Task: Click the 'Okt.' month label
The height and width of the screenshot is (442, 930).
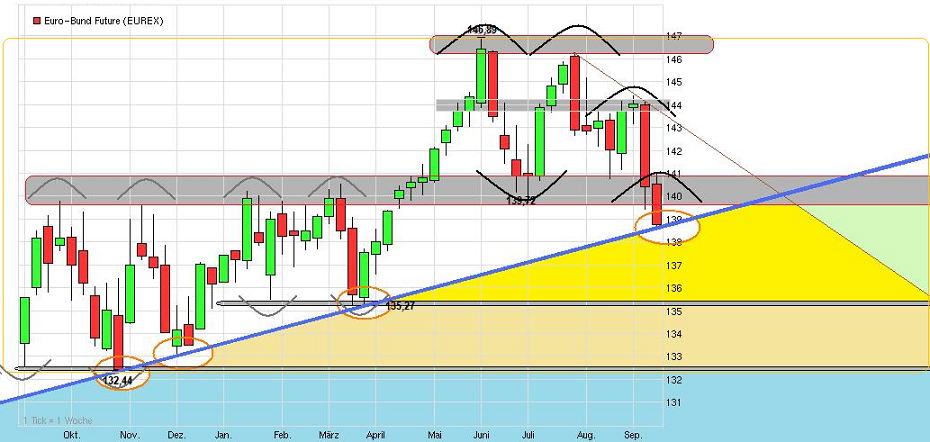Action: click(72, 435)
